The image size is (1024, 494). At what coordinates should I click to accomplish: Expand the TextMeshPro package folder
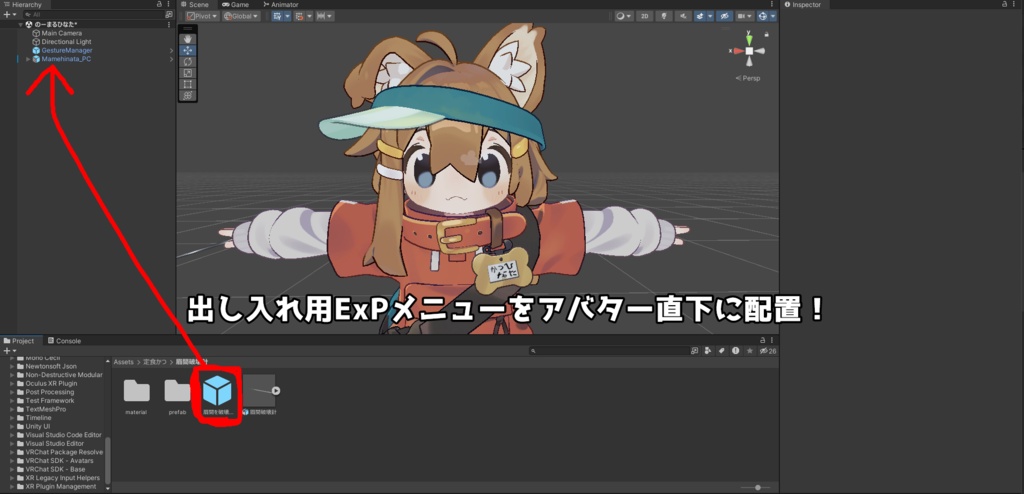tap(12, 409)
